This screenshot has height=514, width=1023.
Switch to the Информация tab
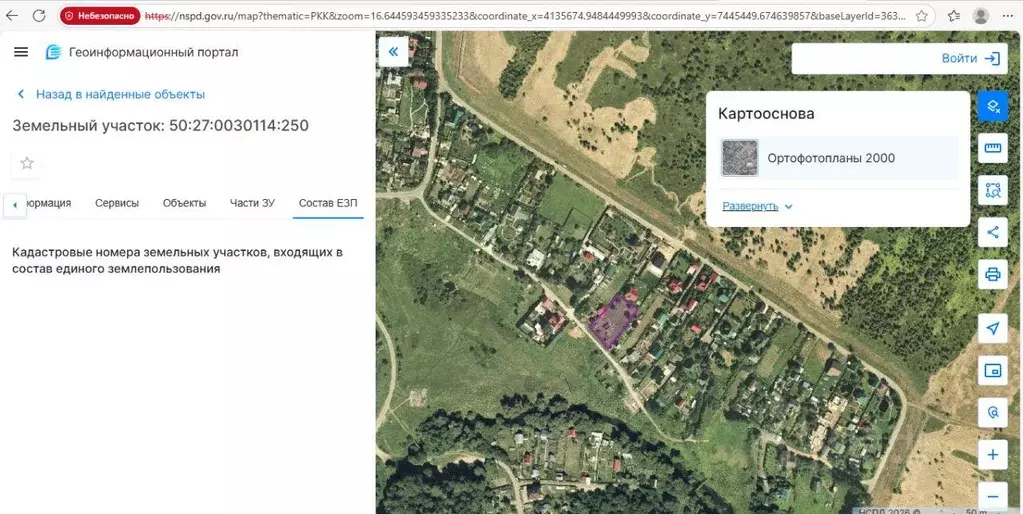tap(49, 203)
